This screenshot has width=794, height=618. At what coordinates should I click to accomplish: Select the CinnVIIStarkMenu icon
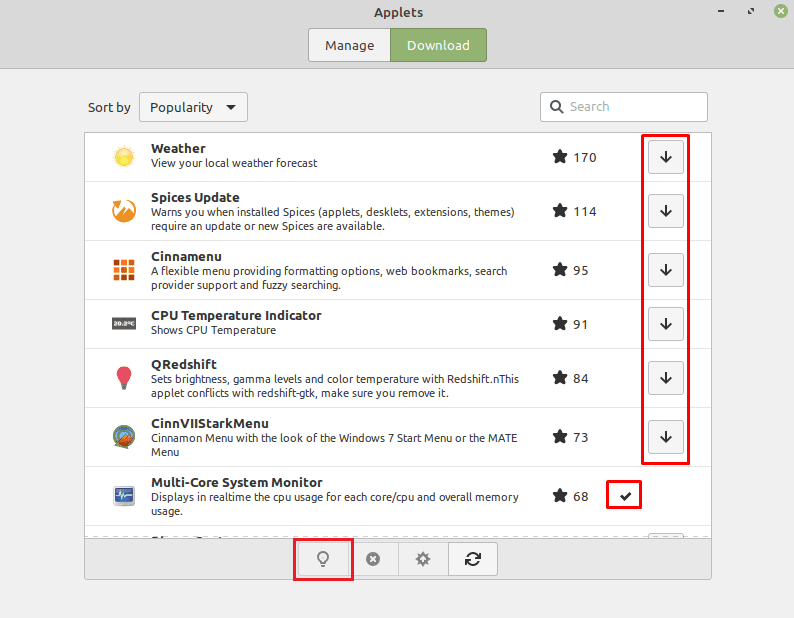pyautogui.click(x=124, y=437)
